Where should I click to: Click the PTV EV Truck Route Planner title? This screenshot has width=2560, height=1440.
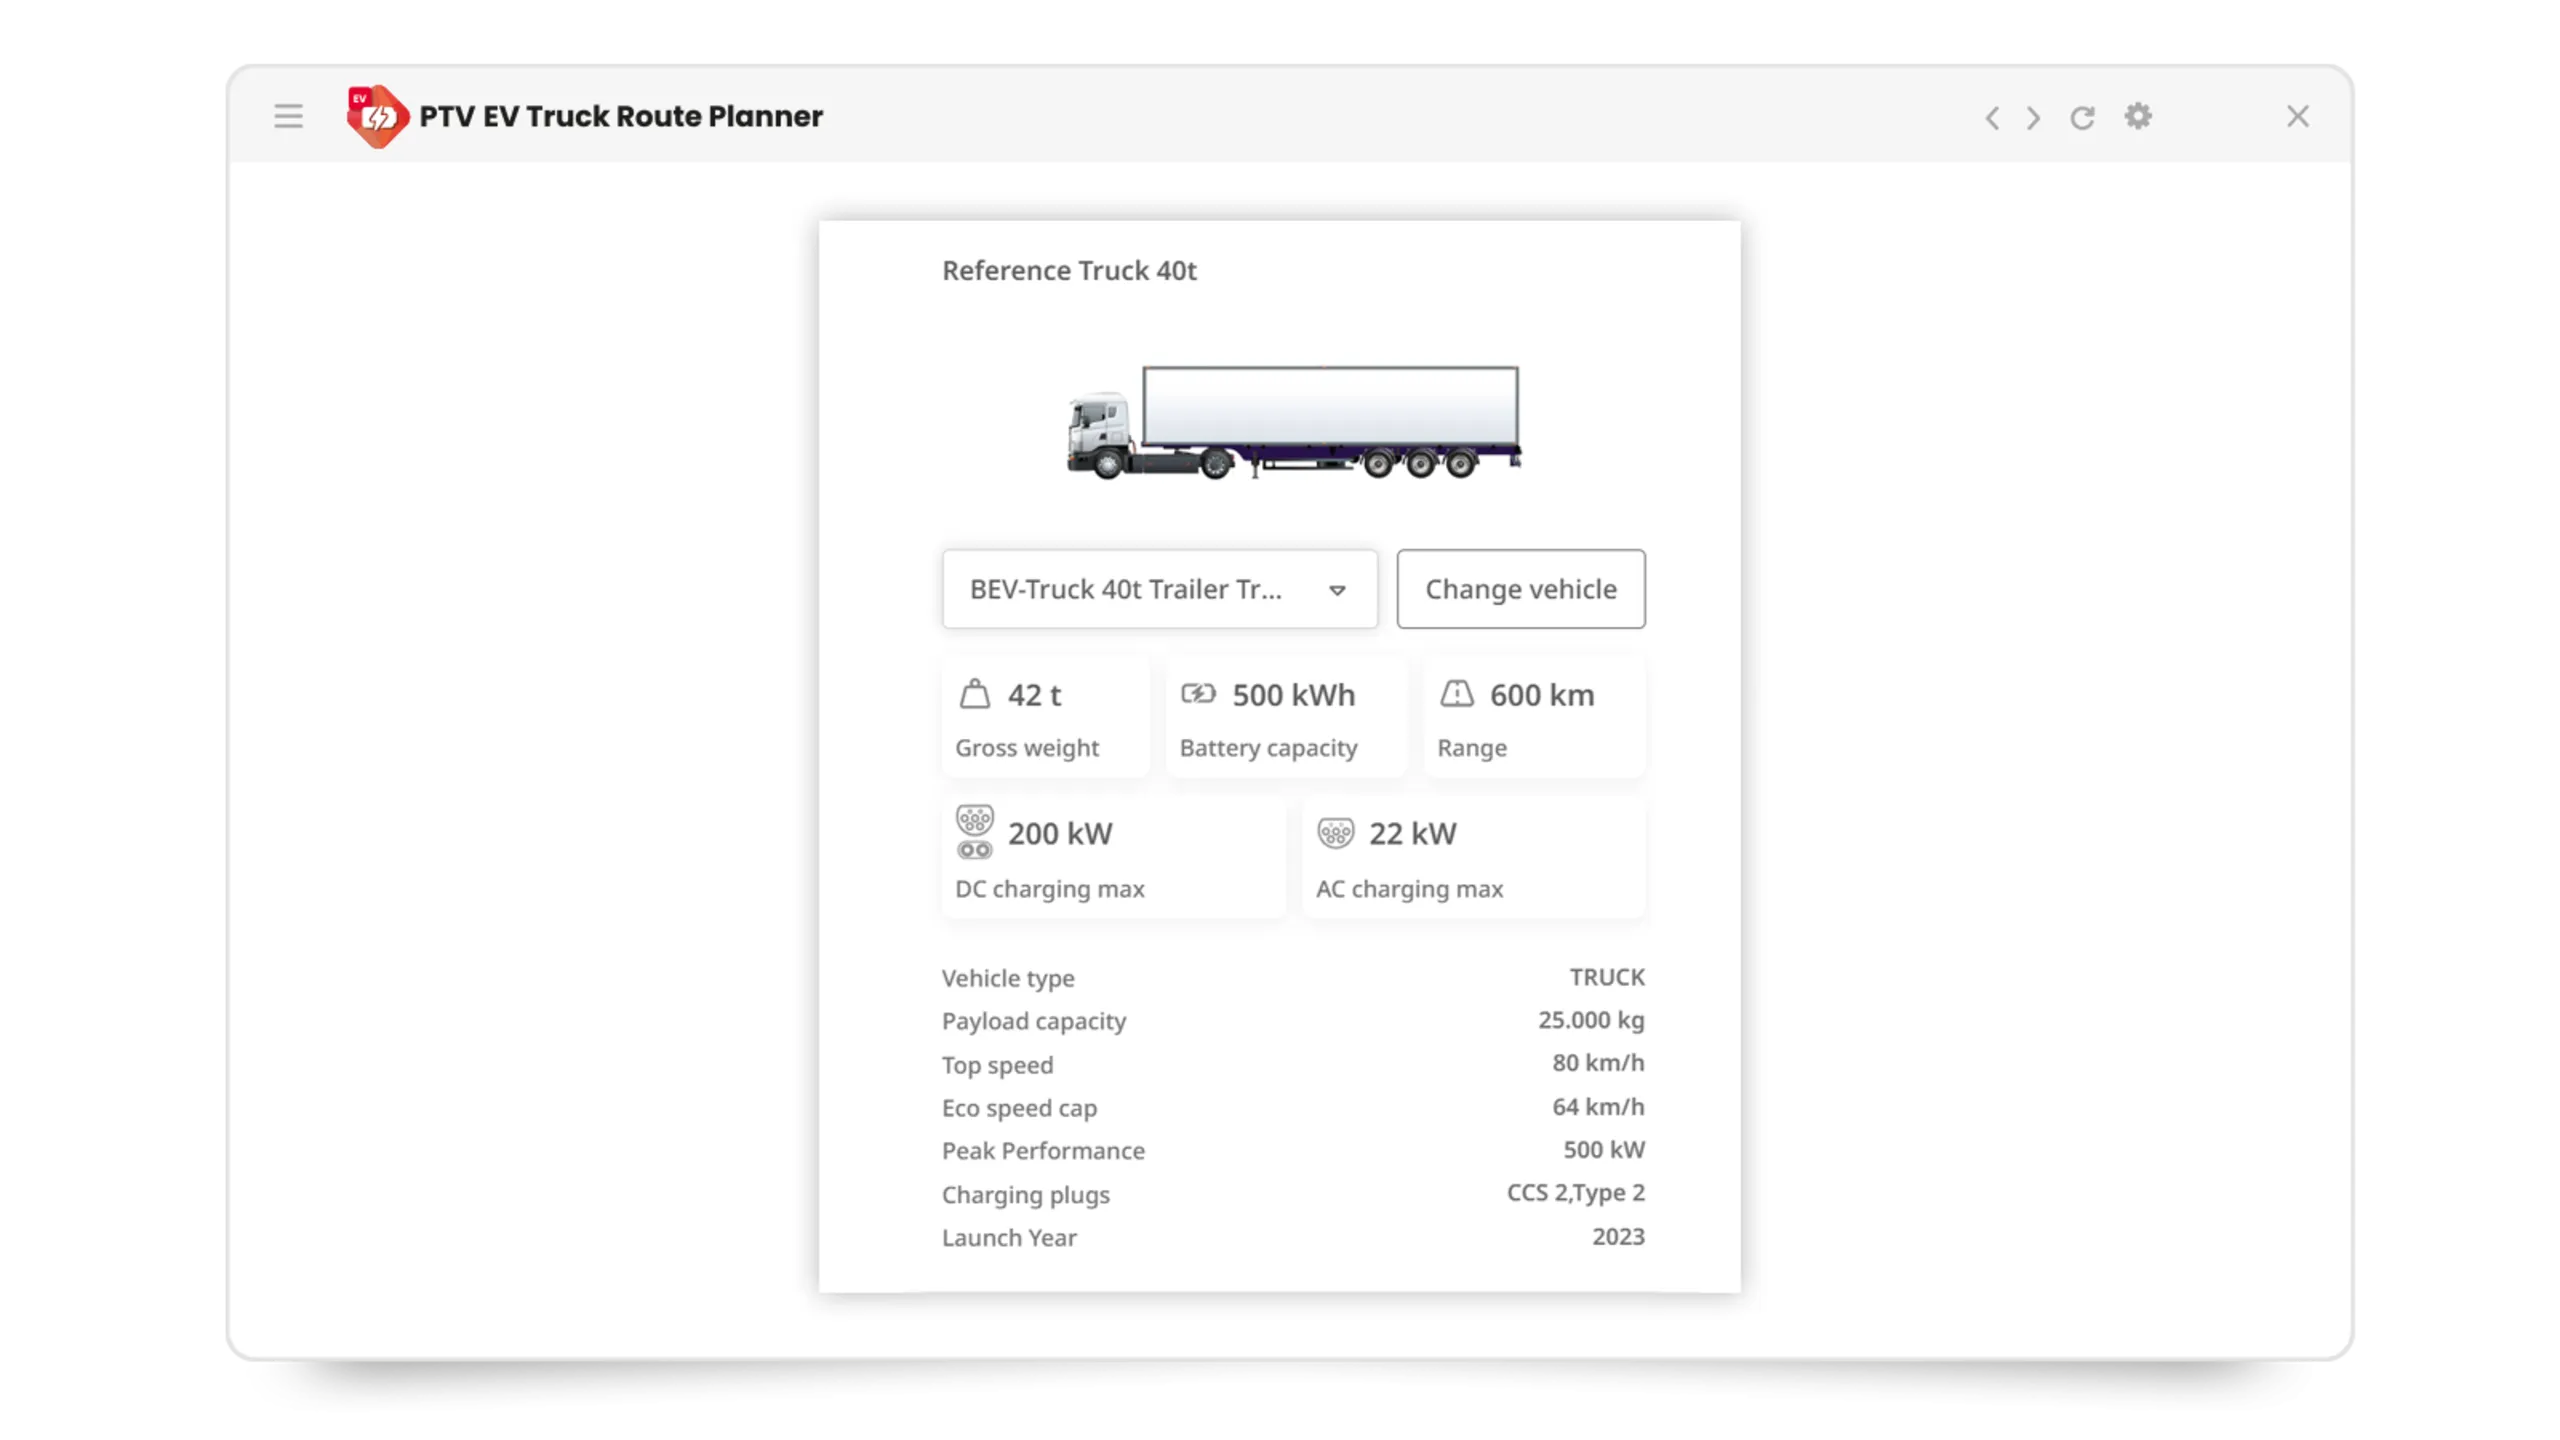click(x=621, y=116)
